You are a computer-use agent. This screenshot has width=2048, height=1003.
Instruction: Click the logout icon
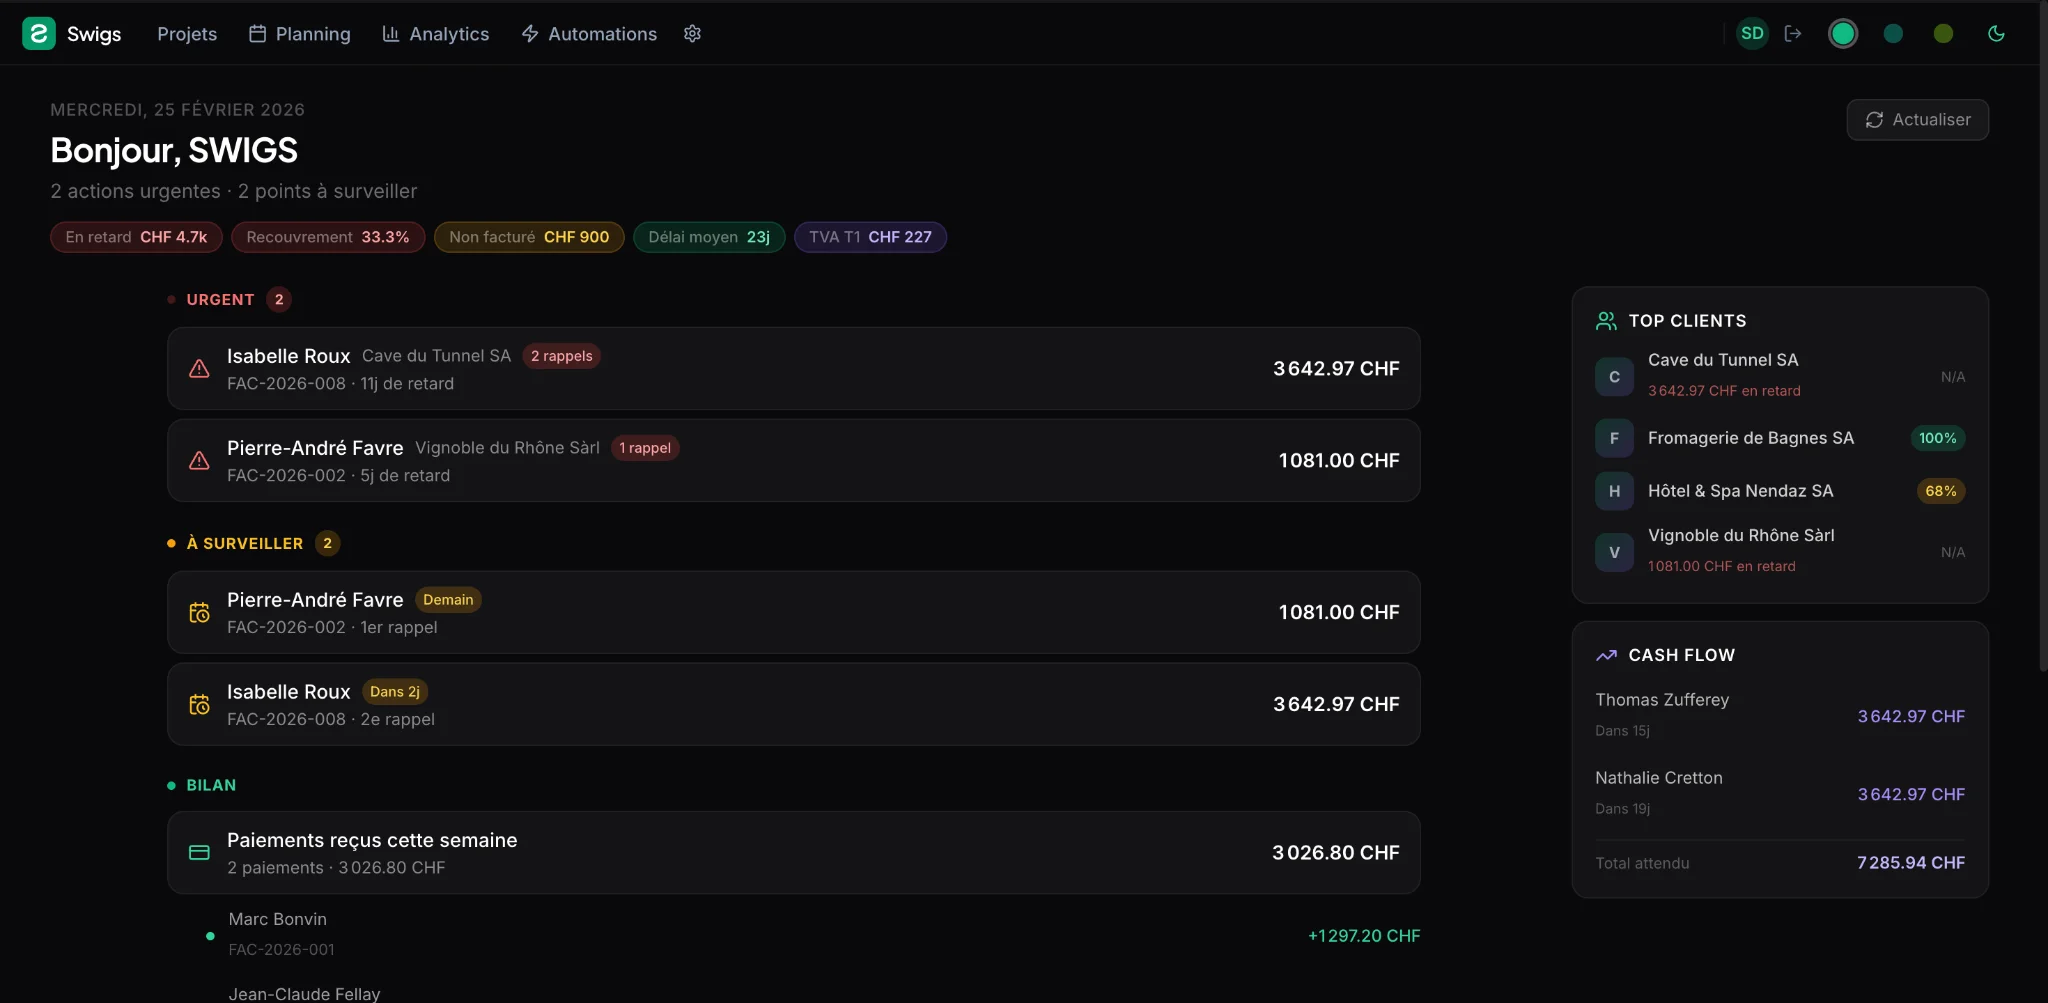coord(1793,34)
